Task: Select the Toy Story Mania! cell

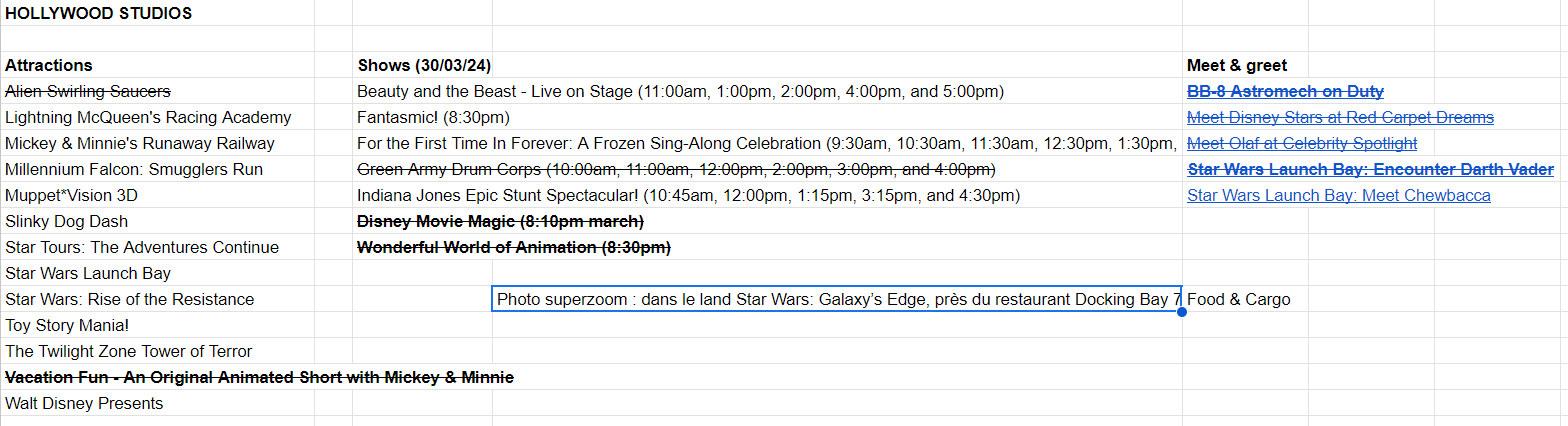Action: pyautogui.click(x=67, y=326)
